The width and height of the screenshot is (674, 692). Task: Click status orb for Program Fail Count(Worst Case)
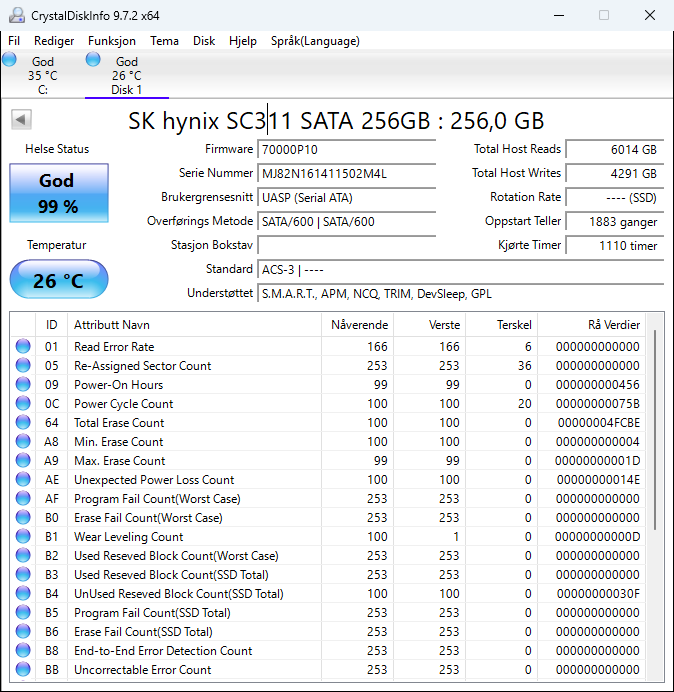(x=23, y=498)
